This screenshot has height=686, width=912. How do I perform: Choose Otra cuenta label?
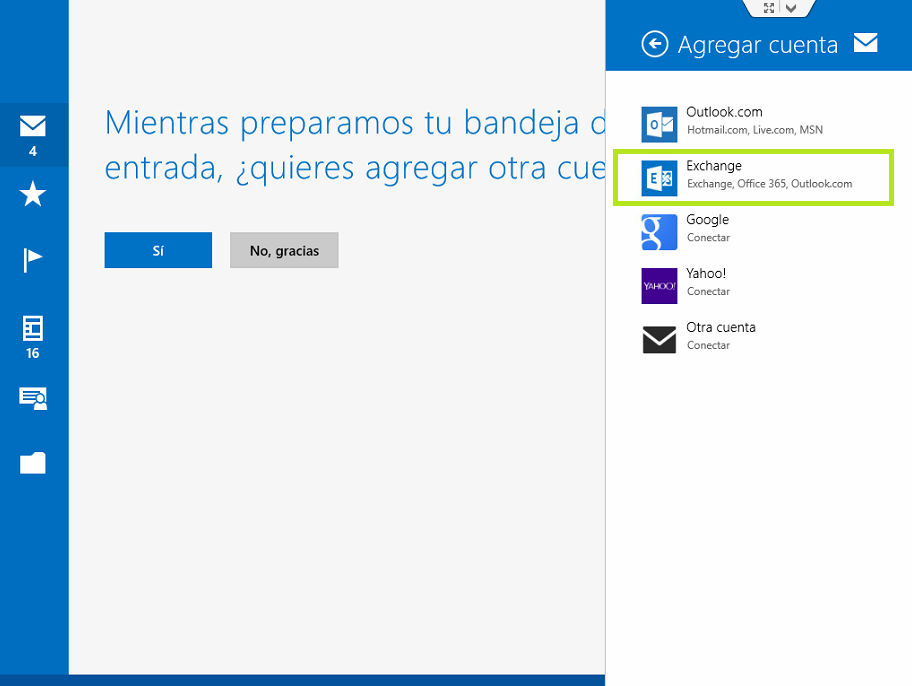tap(721, 328)
